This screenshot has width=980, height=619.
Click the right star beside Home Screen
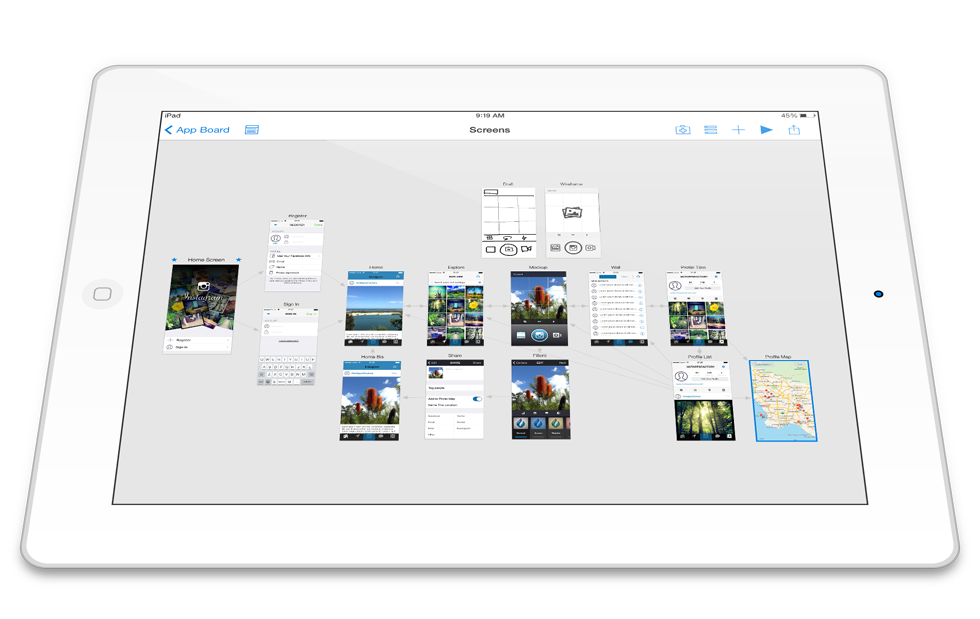click(x=238, y=260)
